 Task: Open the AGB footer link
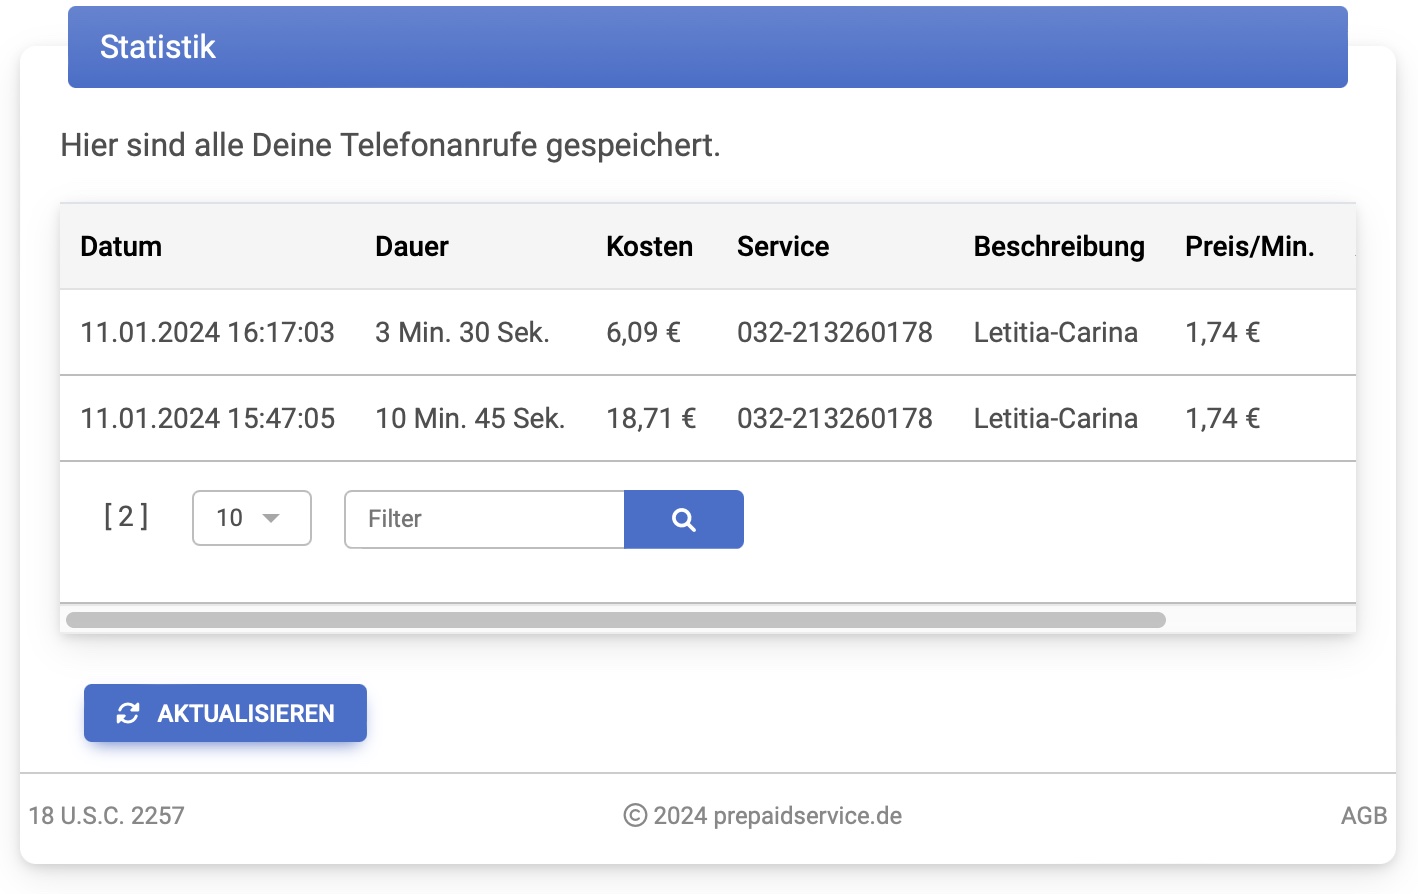pos(1363,816)
